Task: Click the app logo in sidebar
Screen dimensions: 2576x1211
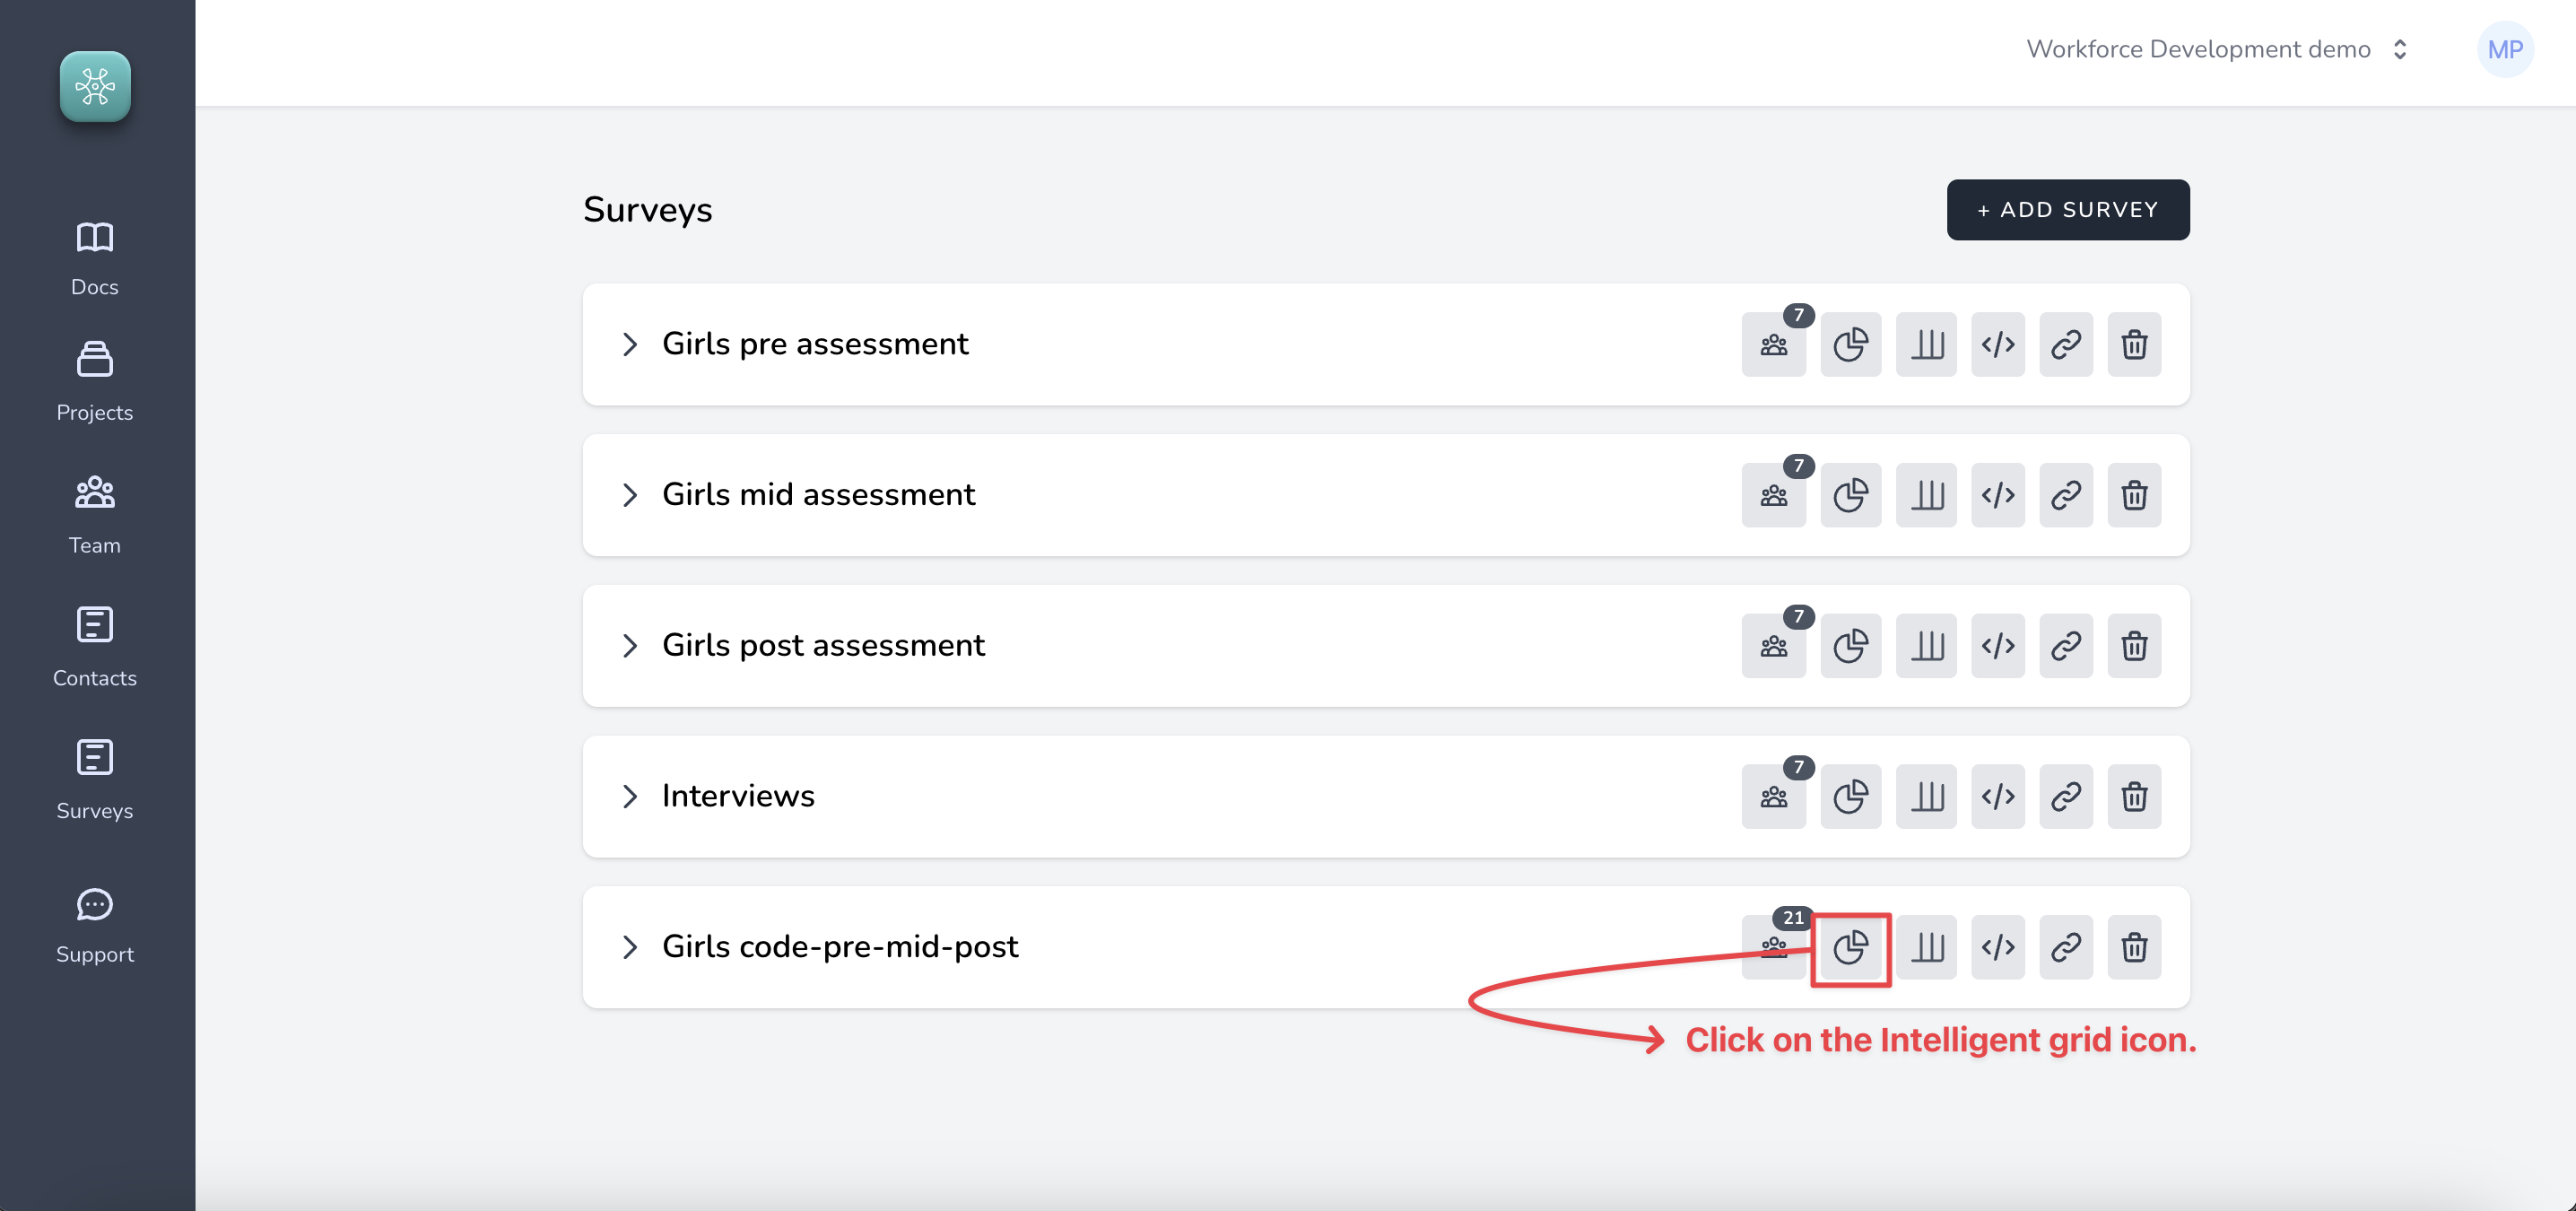Action: tap(95, 87)
